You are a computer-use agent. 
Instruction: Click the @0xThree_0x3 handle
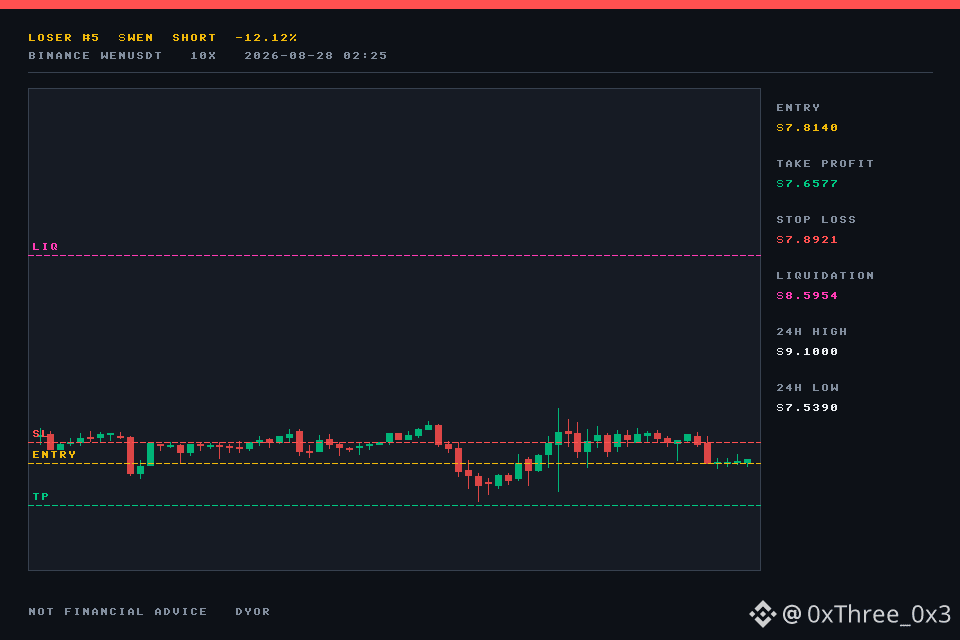pos(867,614)
